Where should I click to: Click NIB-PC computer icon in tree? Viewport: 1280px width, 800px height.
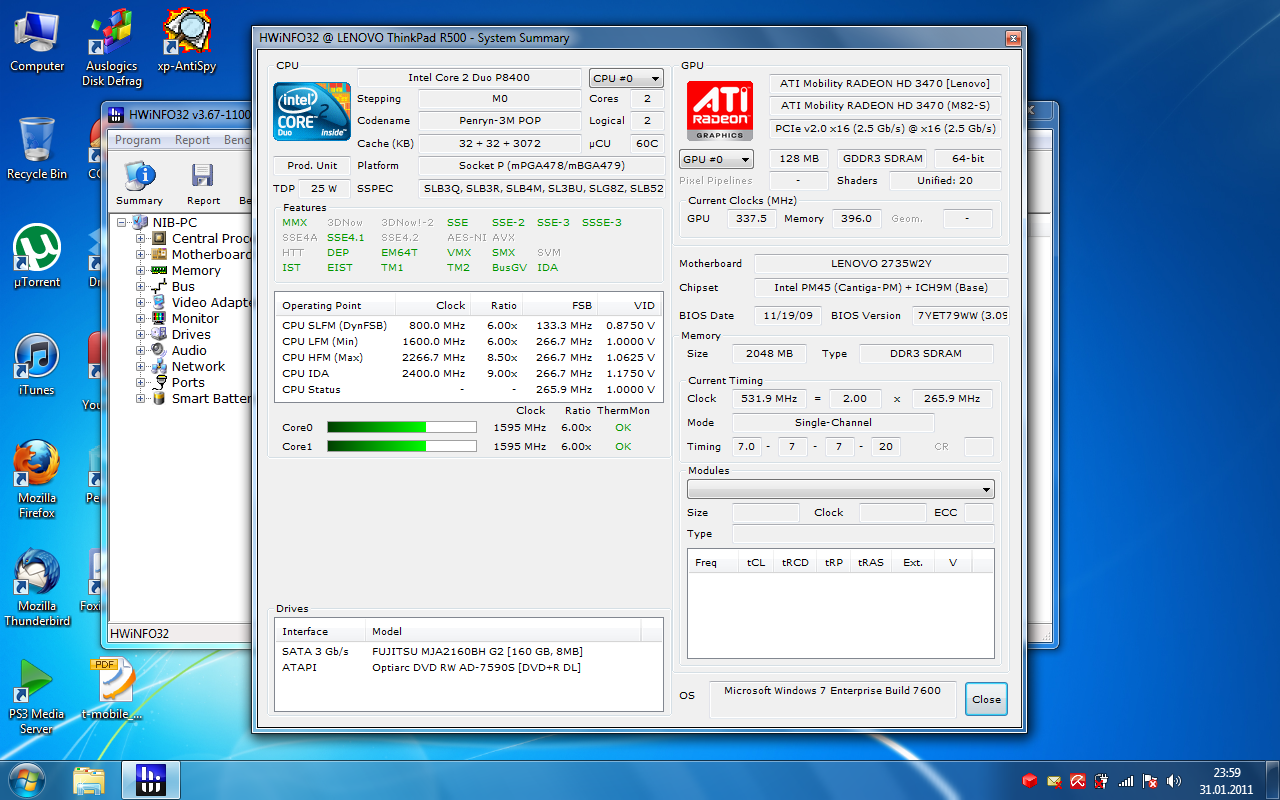pos(141,222)
